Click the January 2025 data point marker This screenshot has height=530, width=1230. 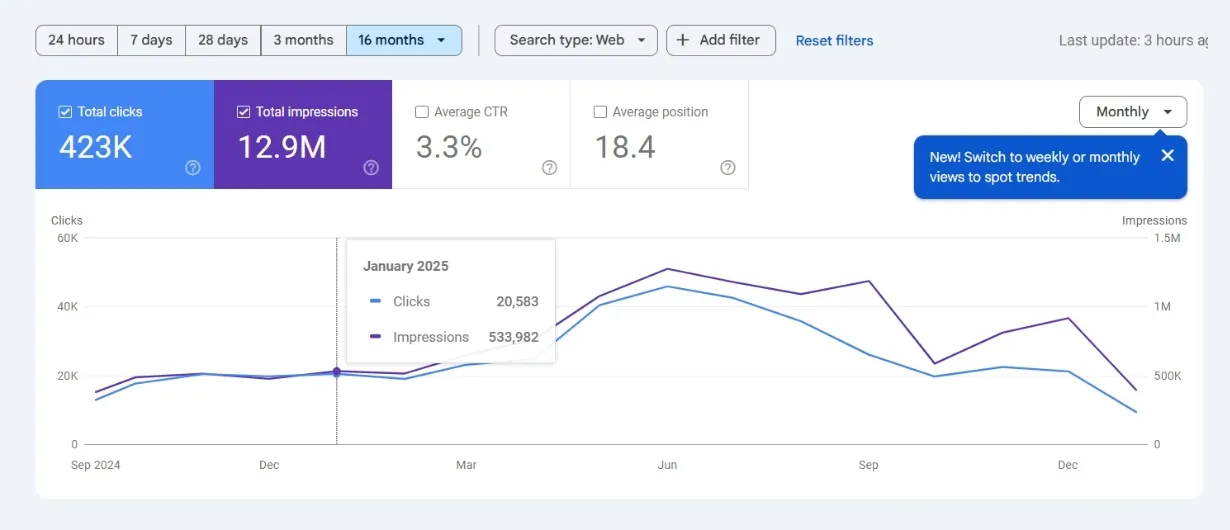pyautogui.click(x=336, y=372)
